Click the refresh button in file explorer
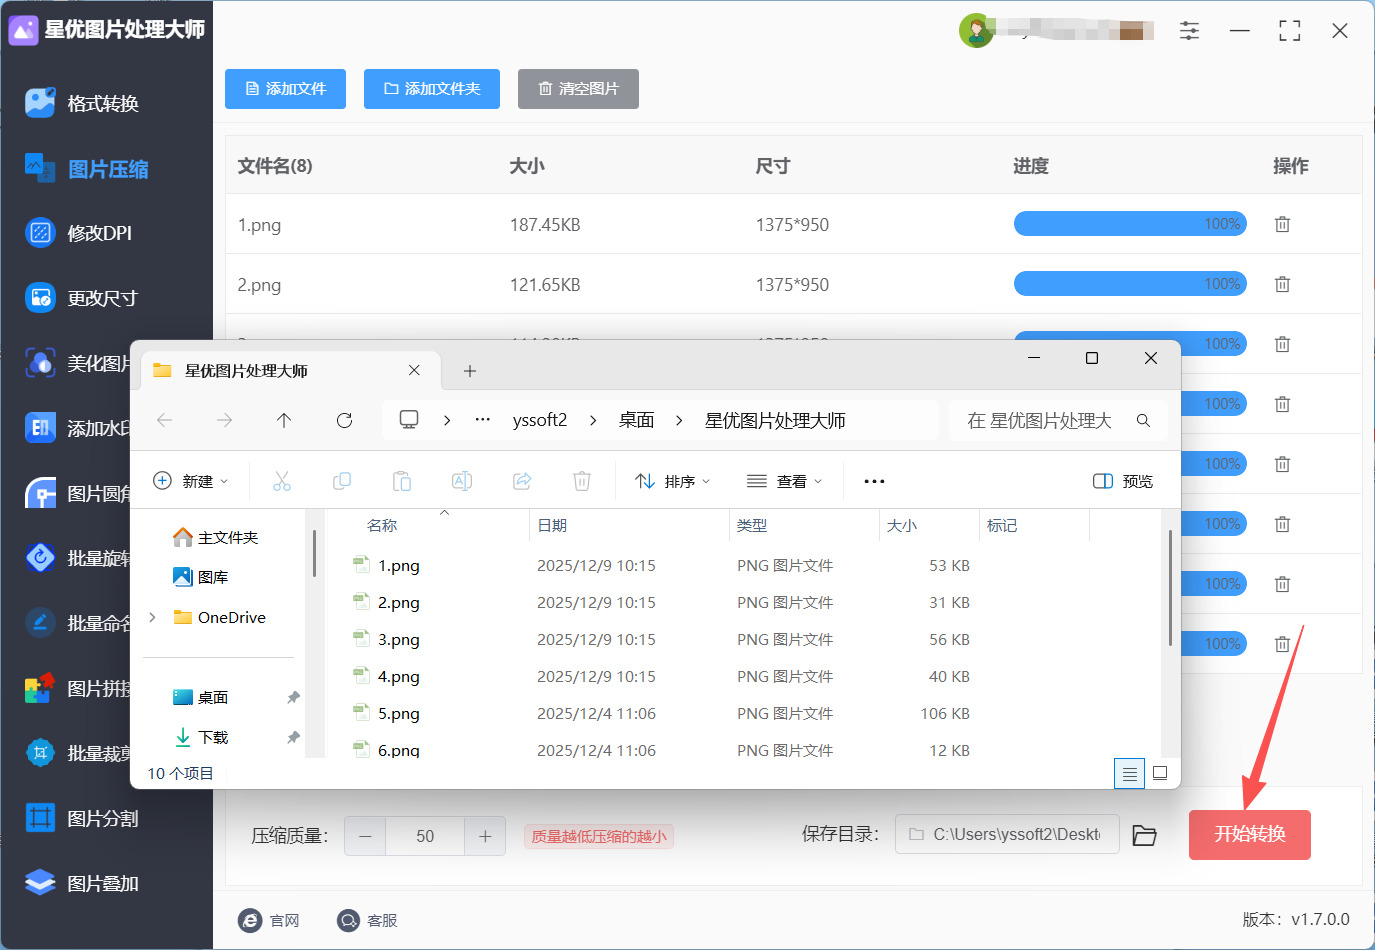 tap(344, 420)
